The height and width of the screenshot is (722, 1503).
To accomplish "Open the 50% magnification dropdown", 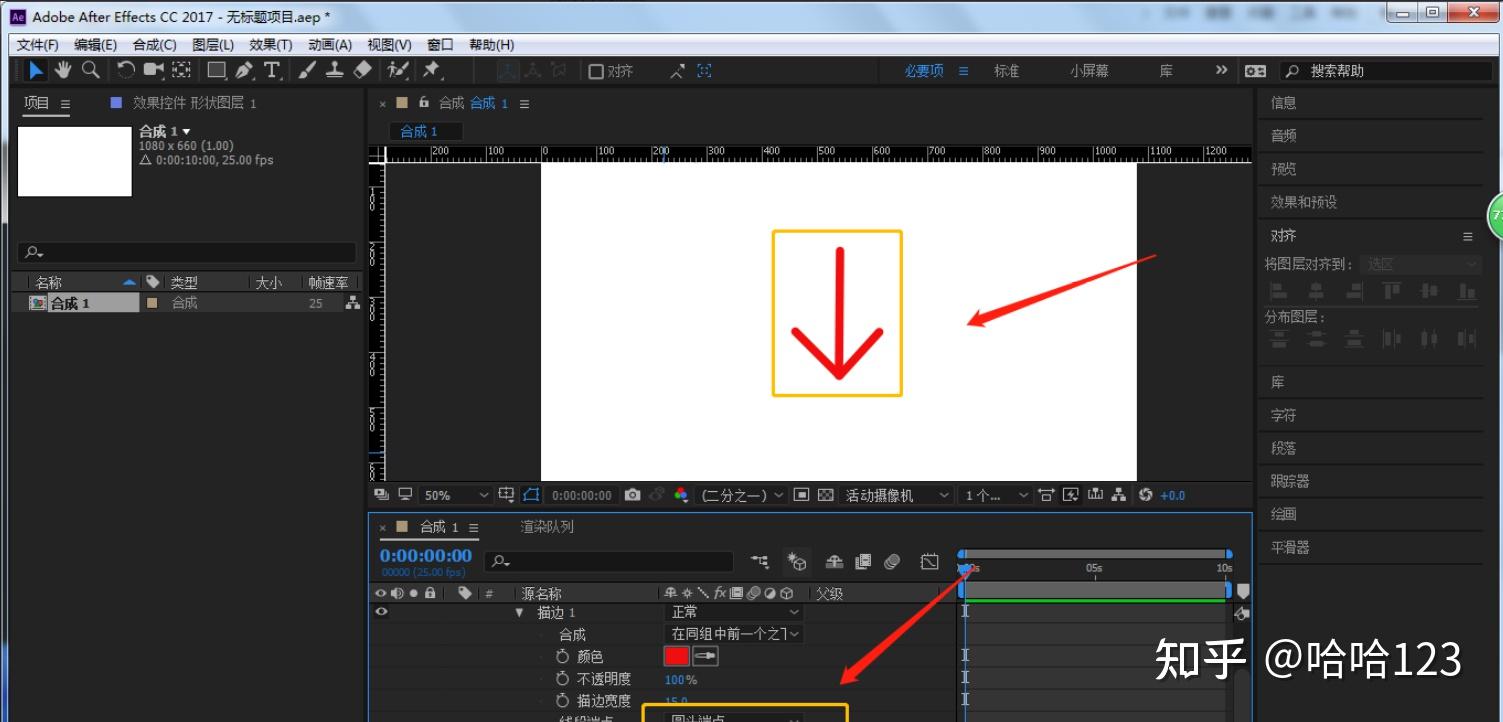I will (x=457, y=495).
